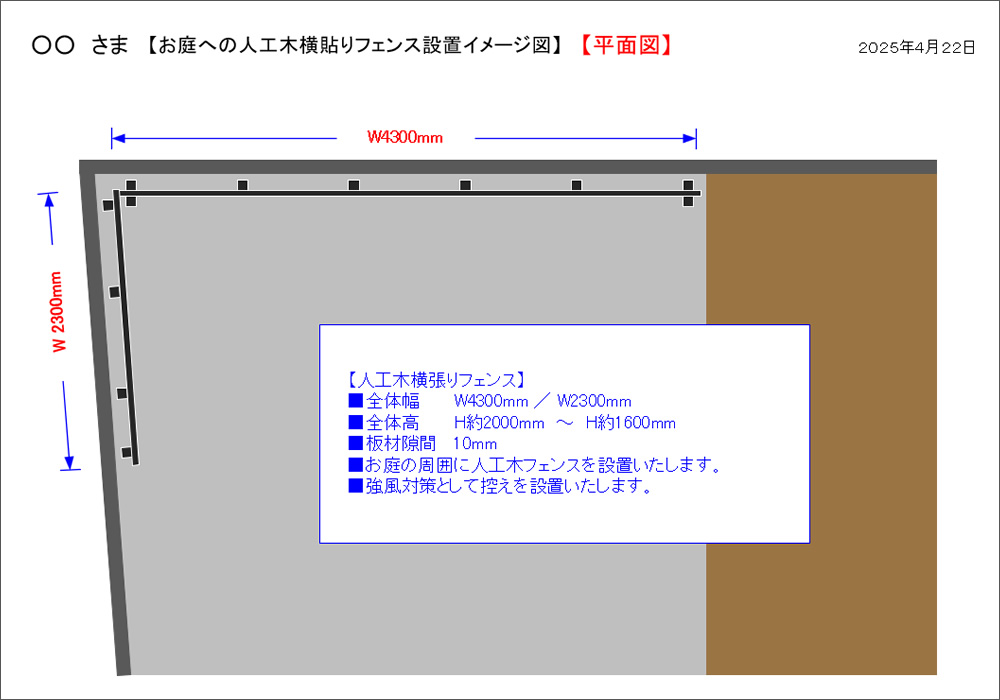Click the red 【平面図】 heading

(x=626, y=46)
